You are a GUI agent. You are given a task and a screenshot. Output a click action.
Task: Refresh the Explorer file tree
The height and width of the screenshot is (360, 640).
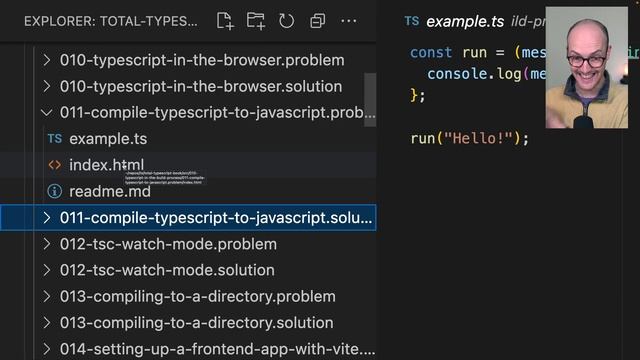tap(286, 21)
